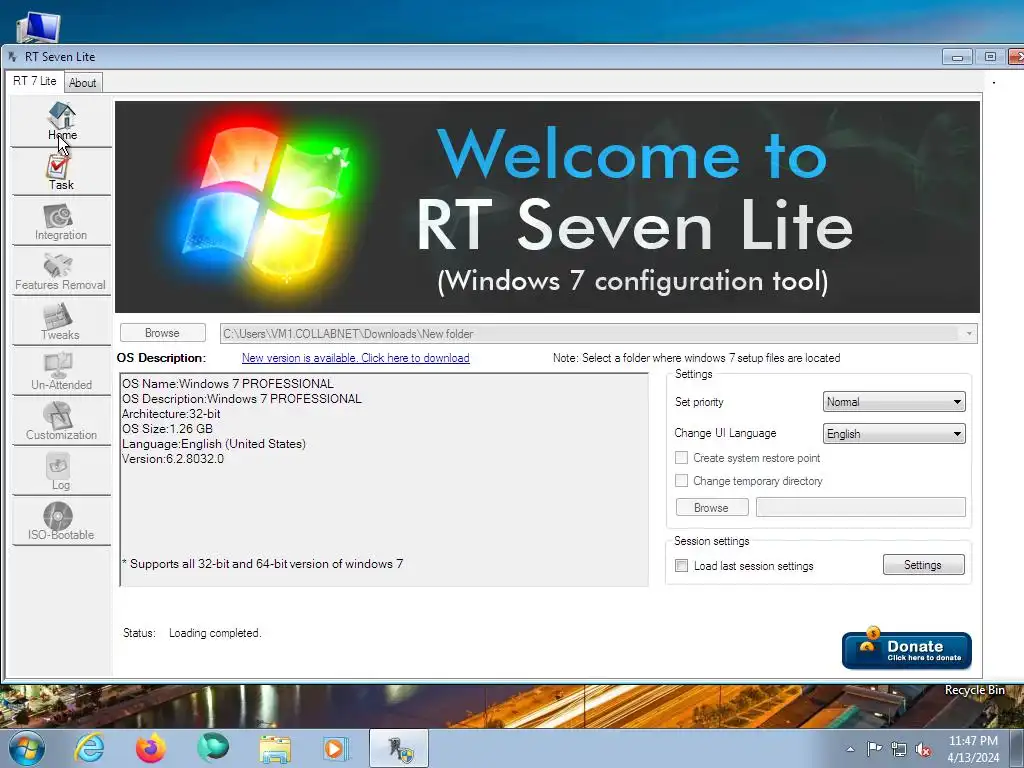Switch to the About tab

coord(82,83)
